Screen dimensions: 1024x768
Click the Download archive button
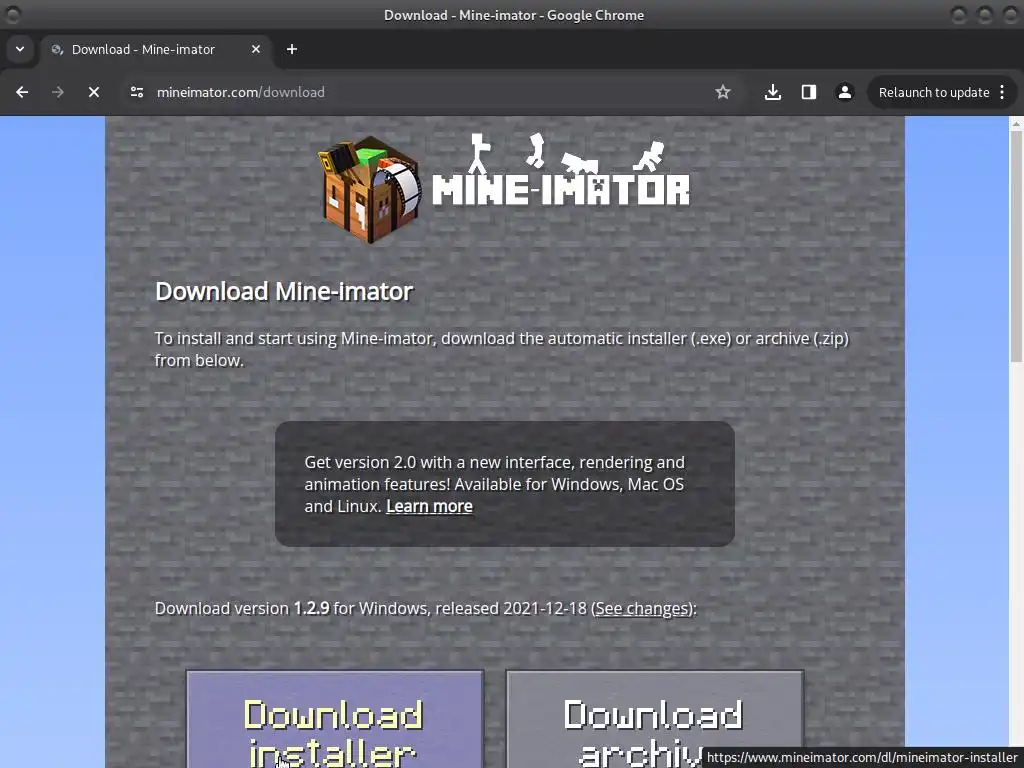(x=654, y=719)
